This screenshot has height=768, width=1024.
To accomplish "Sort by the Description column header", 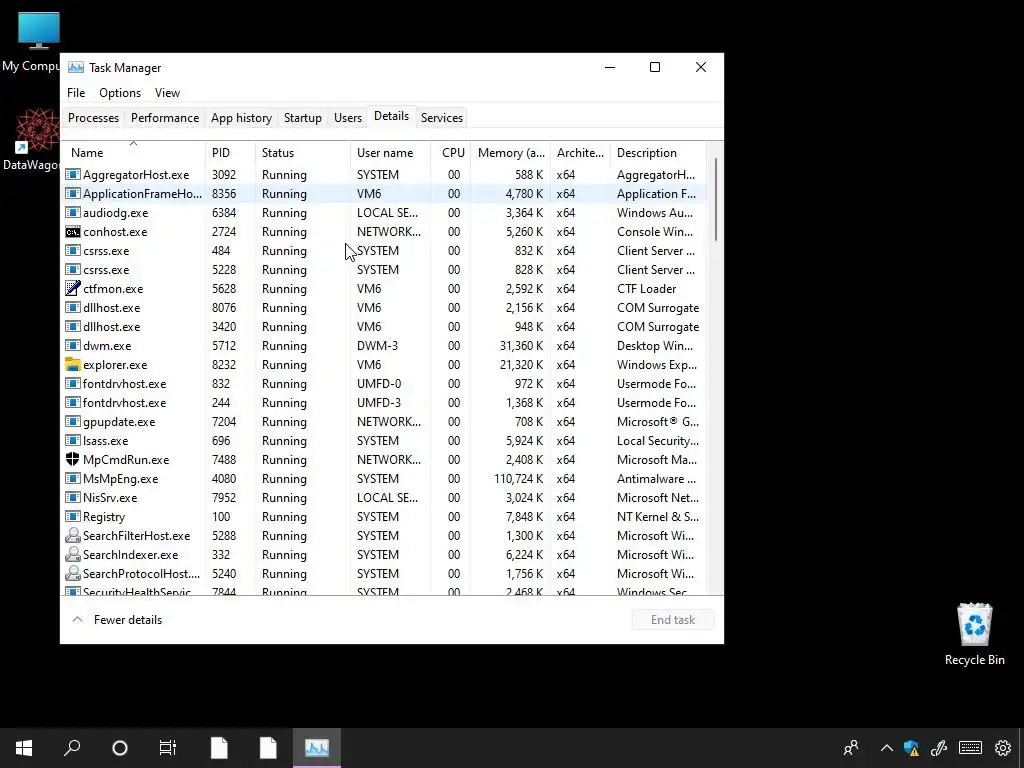I will (658, 153).
